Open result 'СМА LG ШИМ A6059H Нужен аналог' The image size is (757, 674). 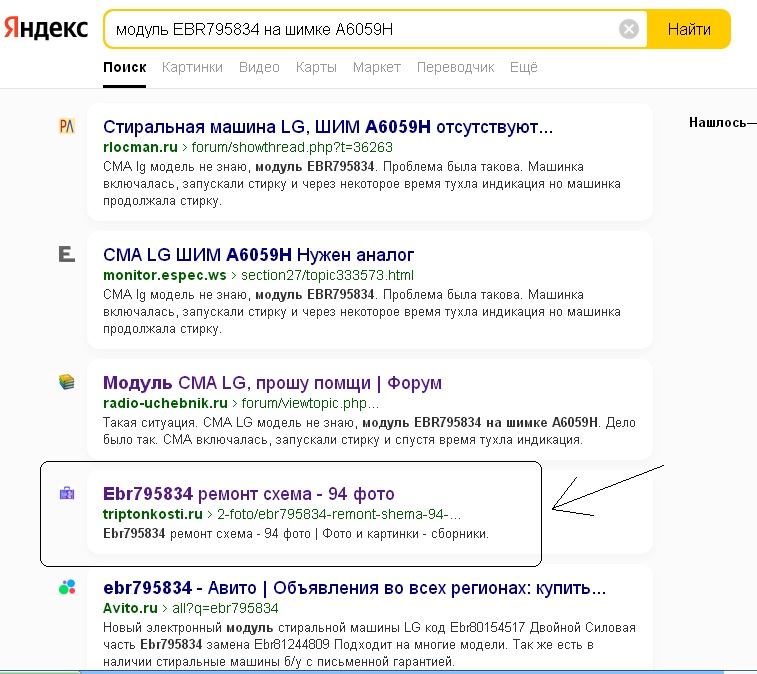click(x=258, y=255)
